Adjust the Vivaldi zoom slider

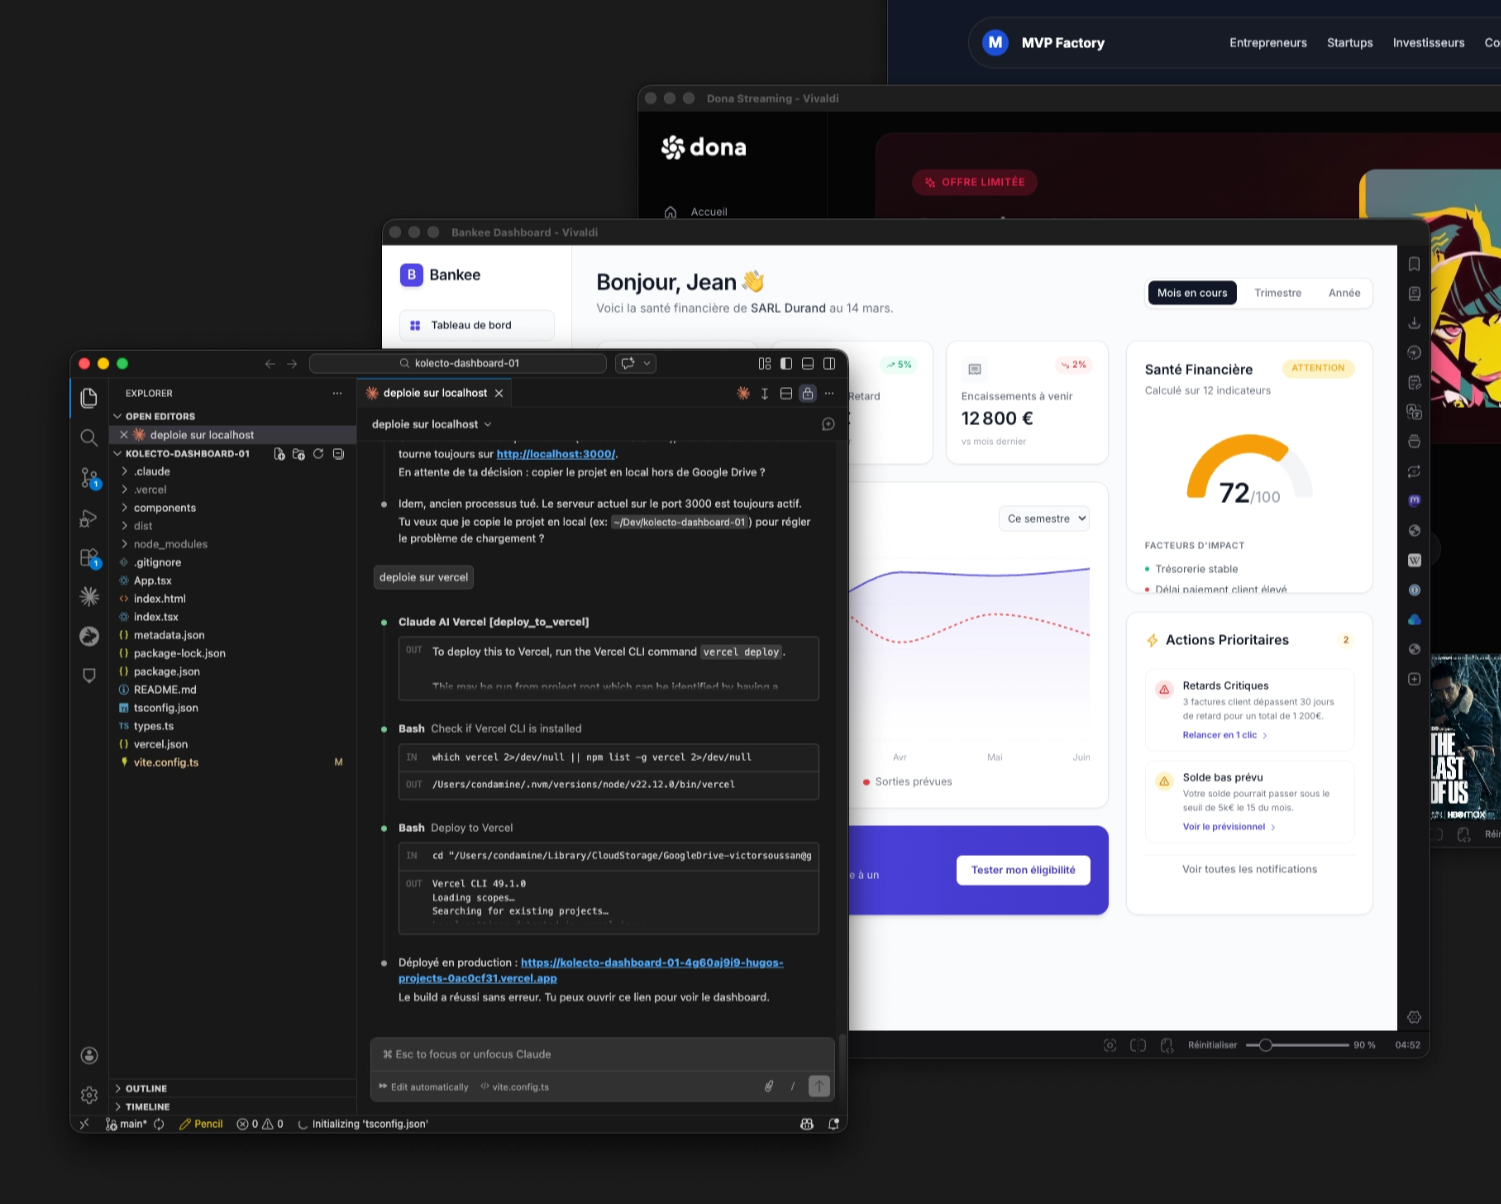pos(1266,1045)
